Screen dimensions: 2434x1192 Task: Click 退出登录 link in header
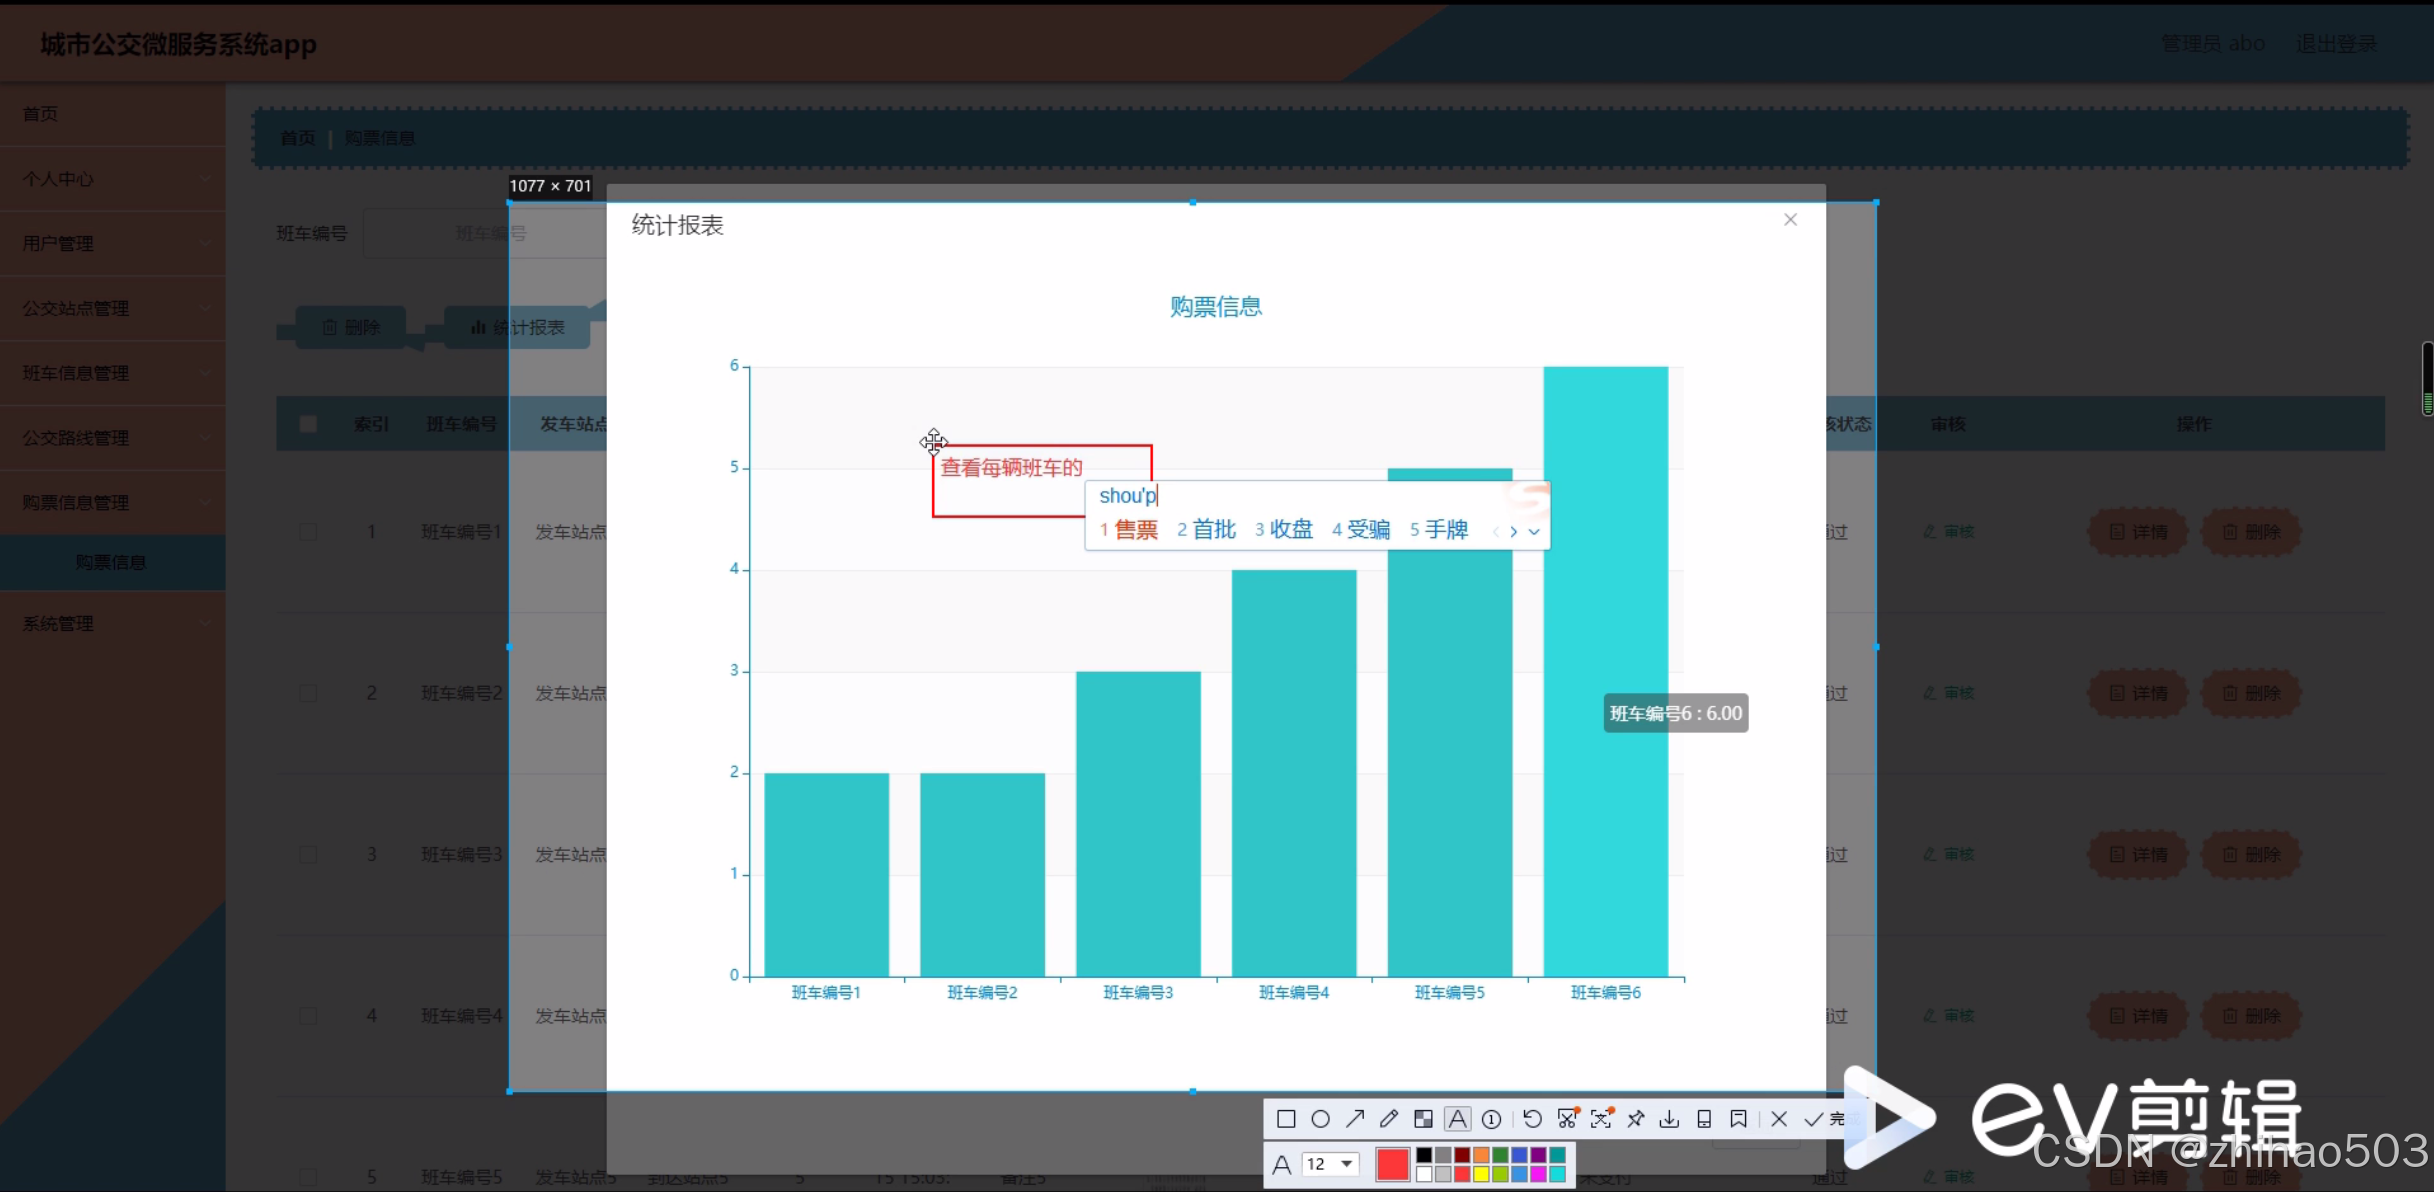(x=2336, y=43)
